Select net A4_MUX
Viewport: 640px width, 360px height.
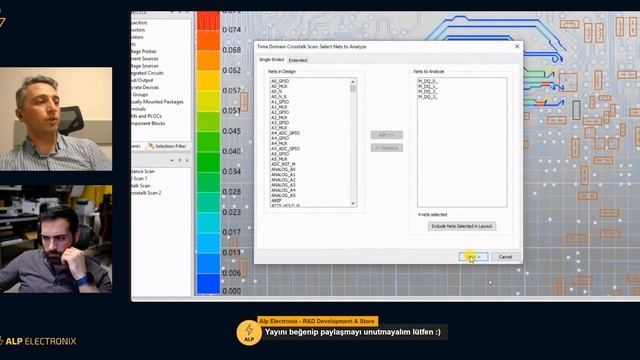[x=279, y=144]
